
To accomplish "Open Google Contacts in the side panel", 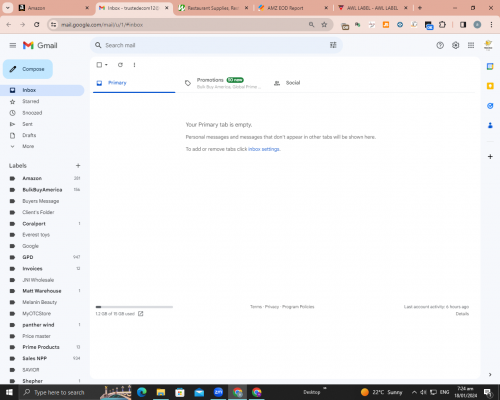I will 490,125.
